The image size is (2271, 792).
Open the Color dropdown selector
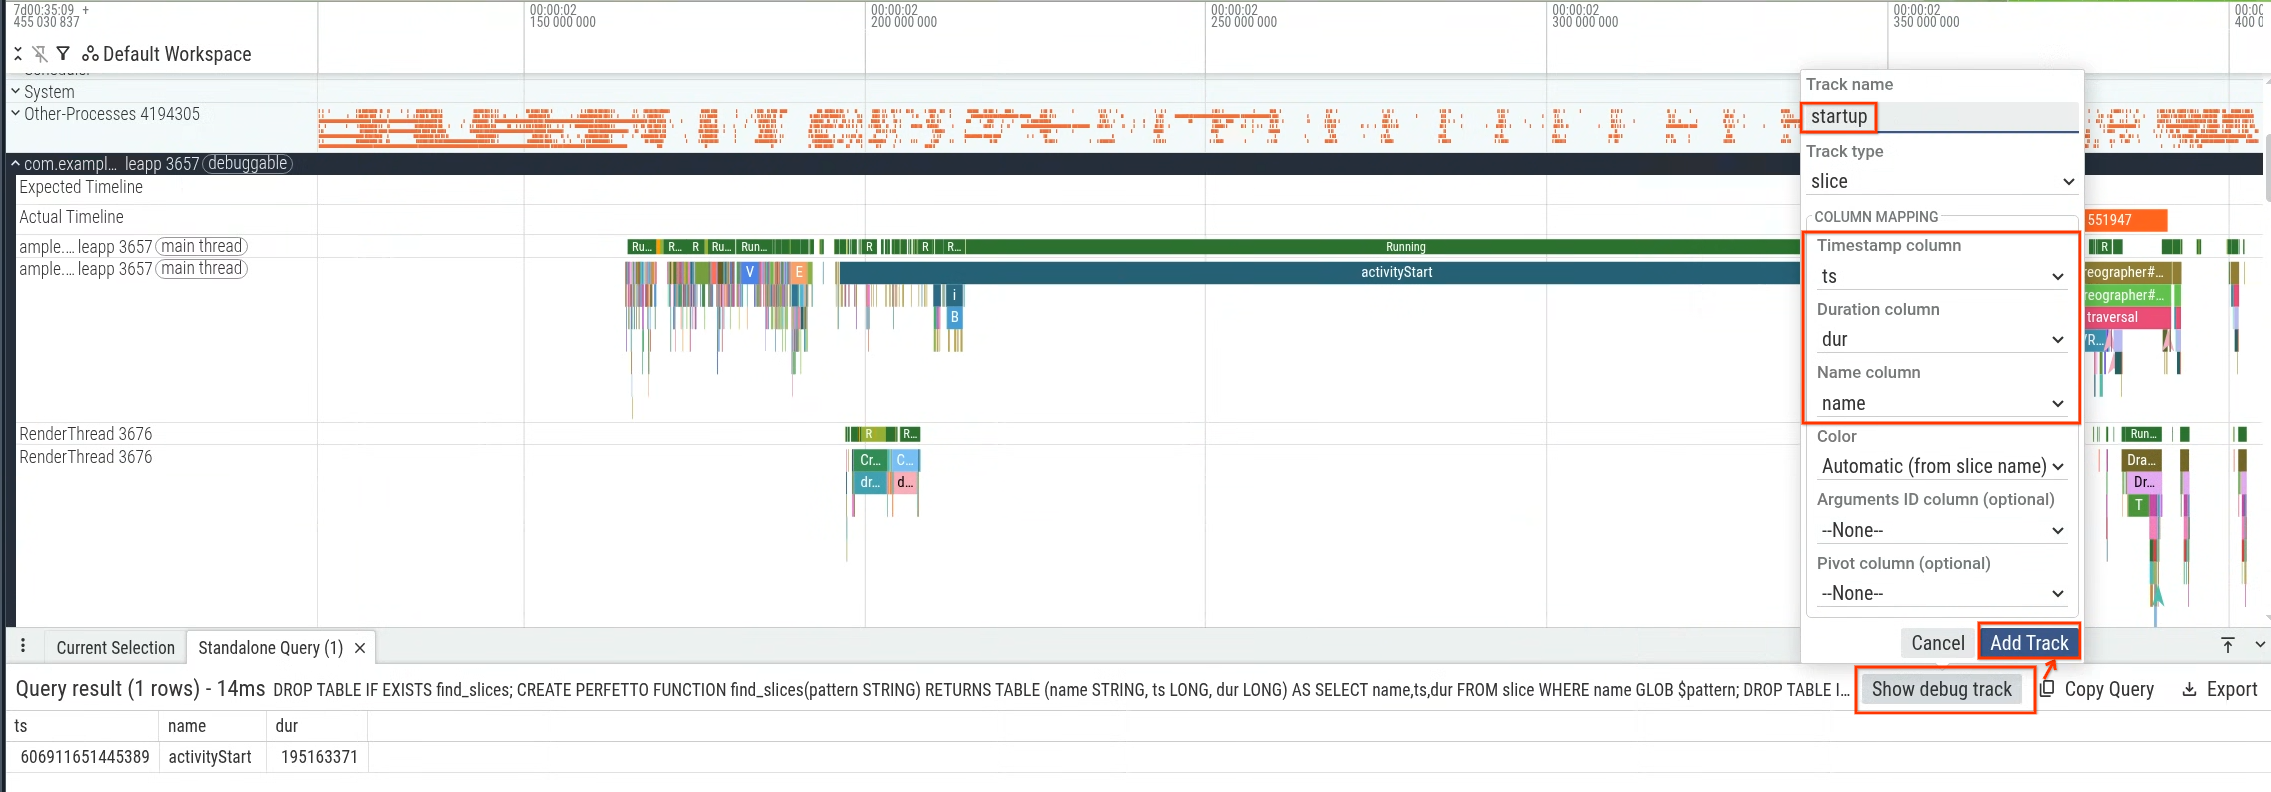(x=1941, y=466)
